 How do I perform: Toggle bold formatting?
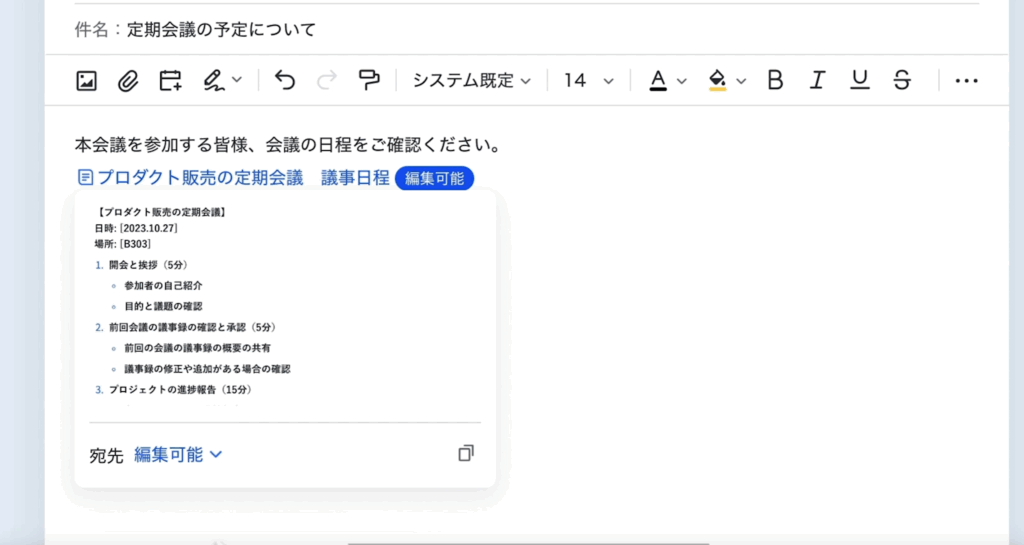point(775,81)
